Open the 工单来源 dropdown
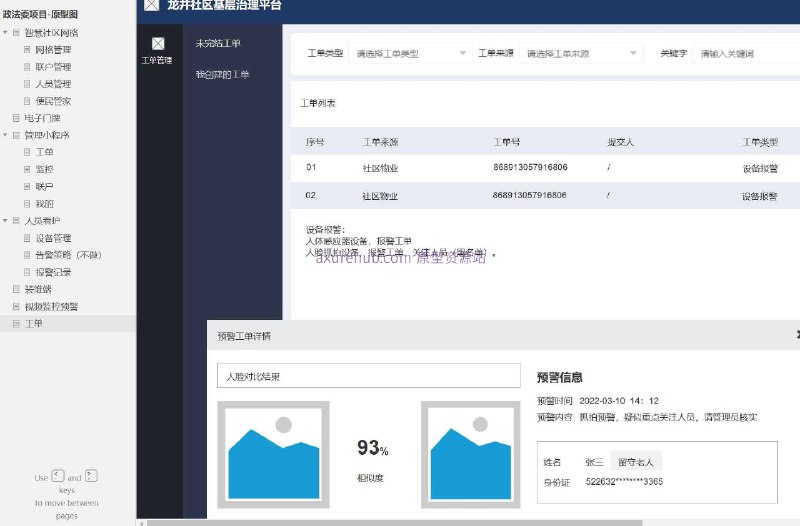 581,53
